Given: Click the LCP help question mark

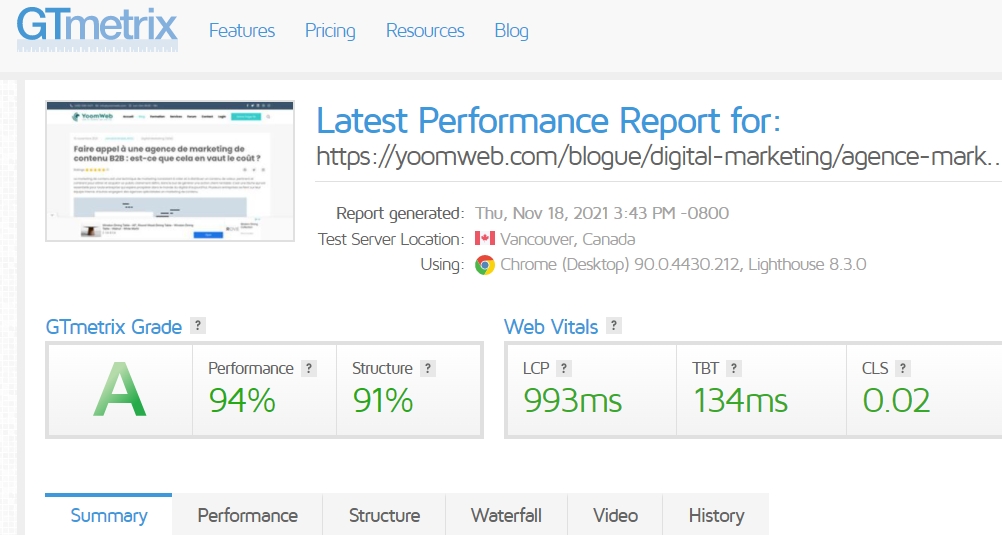Looking at the screenshot, I should [564, 368].
